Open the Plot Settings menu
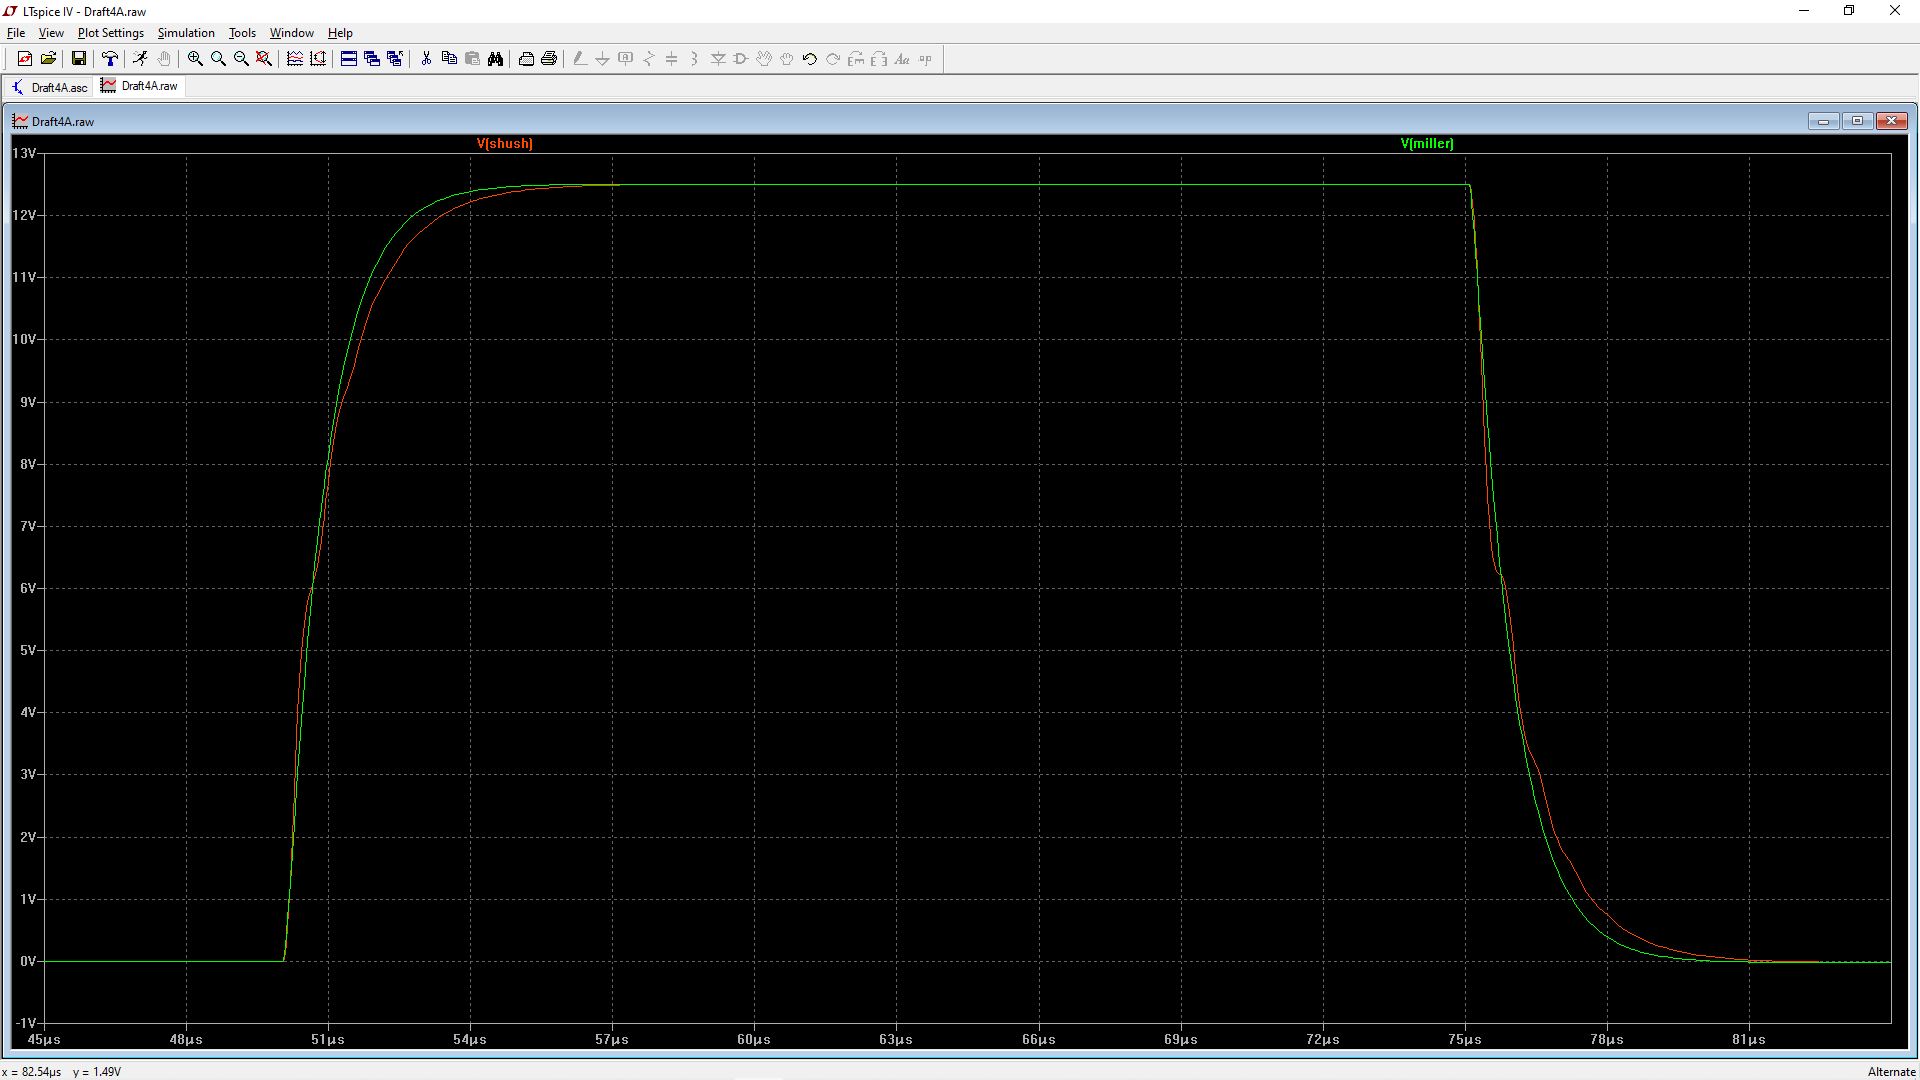The image size is (1920, 1080). point(111,33)
